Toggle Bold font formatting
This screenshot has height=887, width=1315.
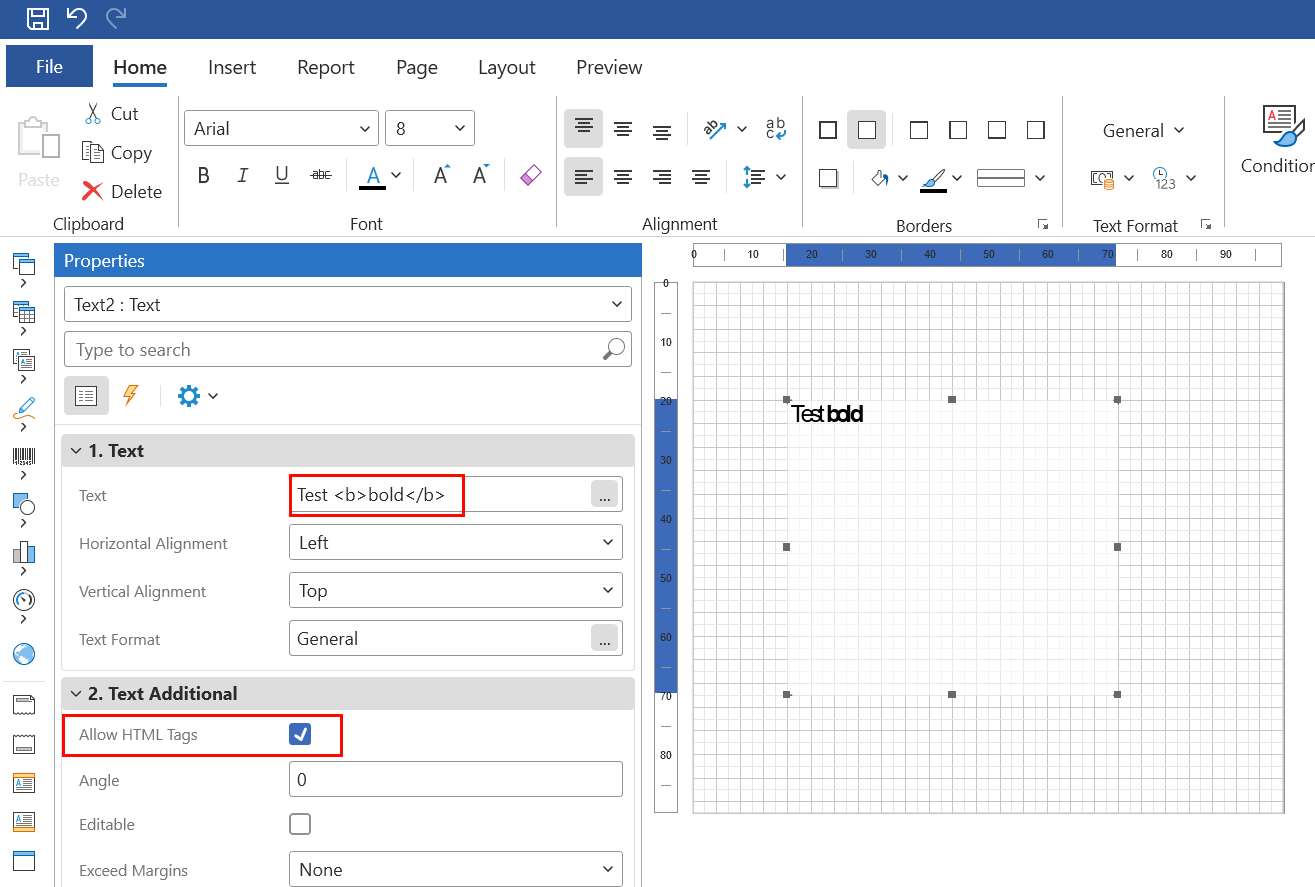point(204,176)
